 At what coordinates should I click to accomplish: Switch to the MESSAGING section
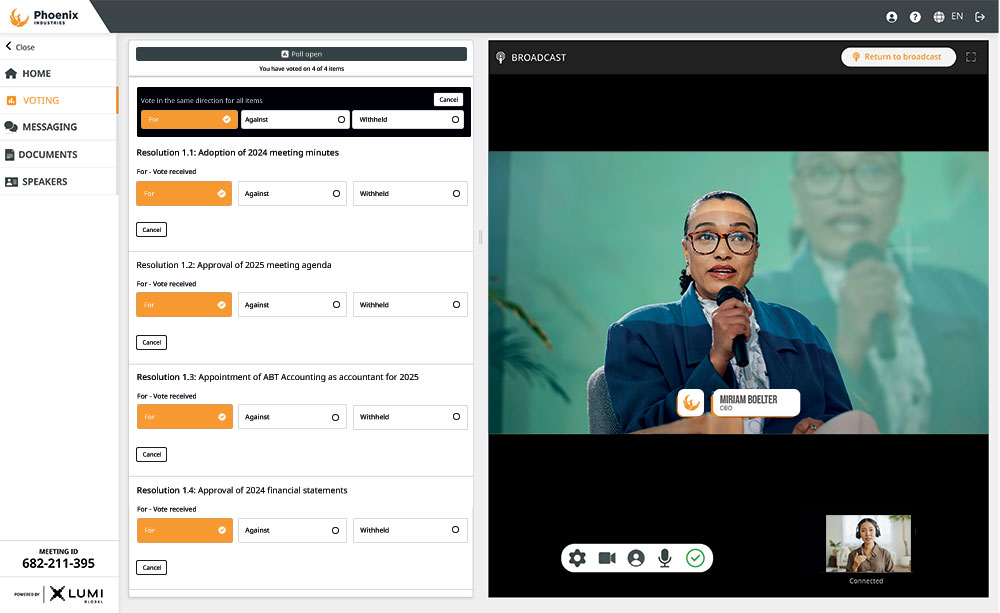coord(48,126)
